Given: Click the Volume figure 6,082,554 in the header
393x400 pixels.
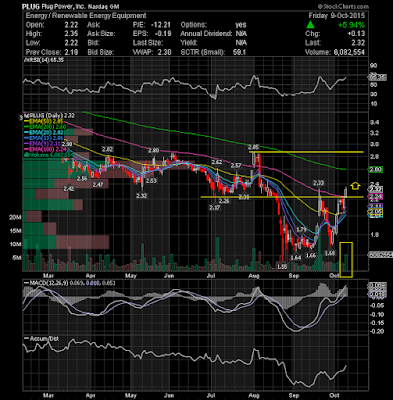Looking at the screenshot, I should click(x=348, y=52).
